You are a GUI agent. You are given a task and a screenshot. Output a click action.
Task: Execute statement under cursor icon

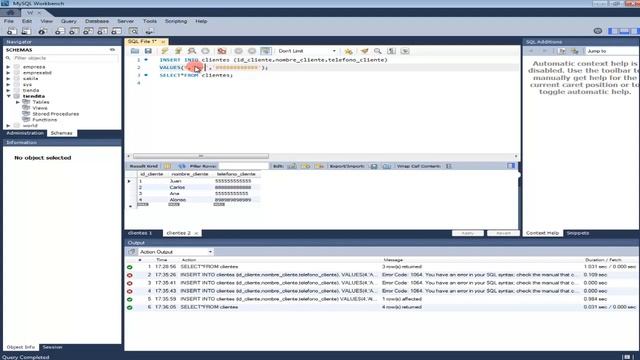point(178,51)
